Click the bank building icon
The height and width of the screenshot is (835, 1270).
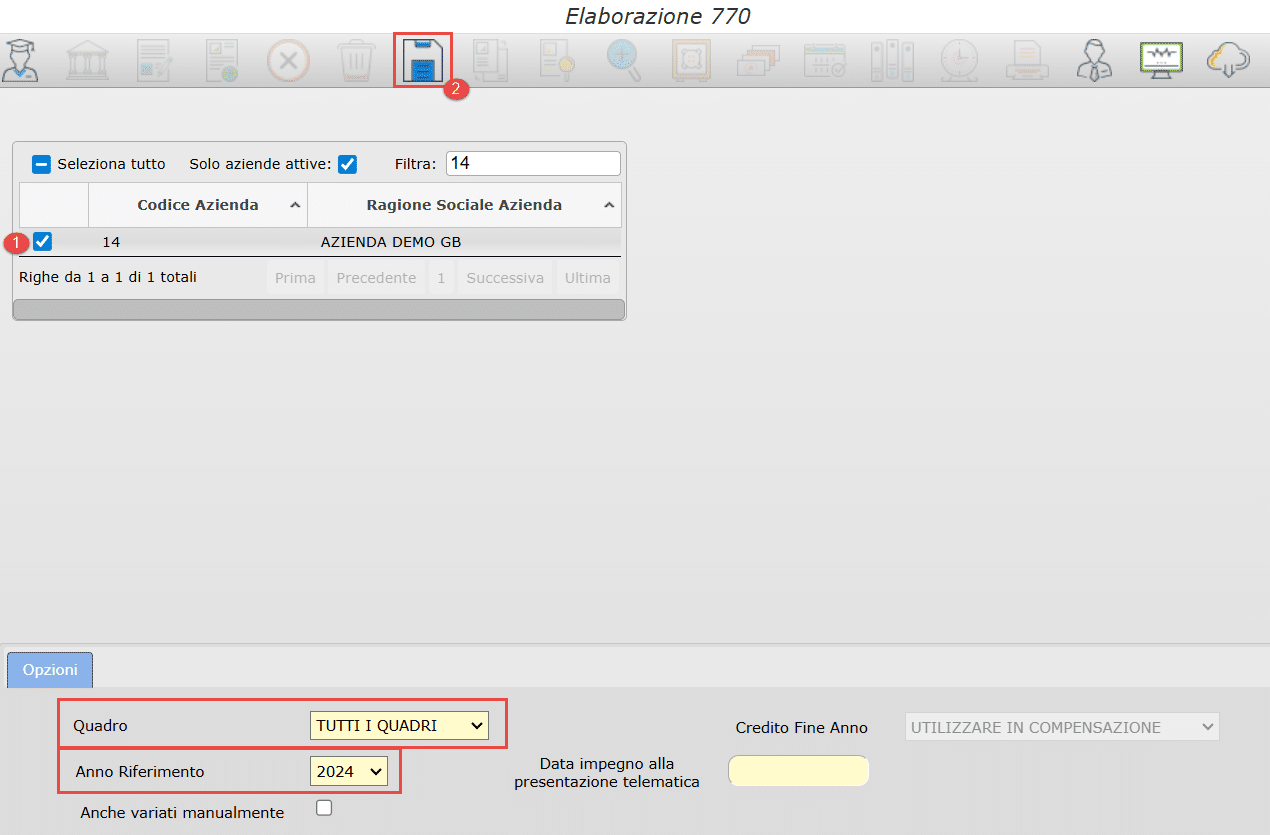point(87,61)
